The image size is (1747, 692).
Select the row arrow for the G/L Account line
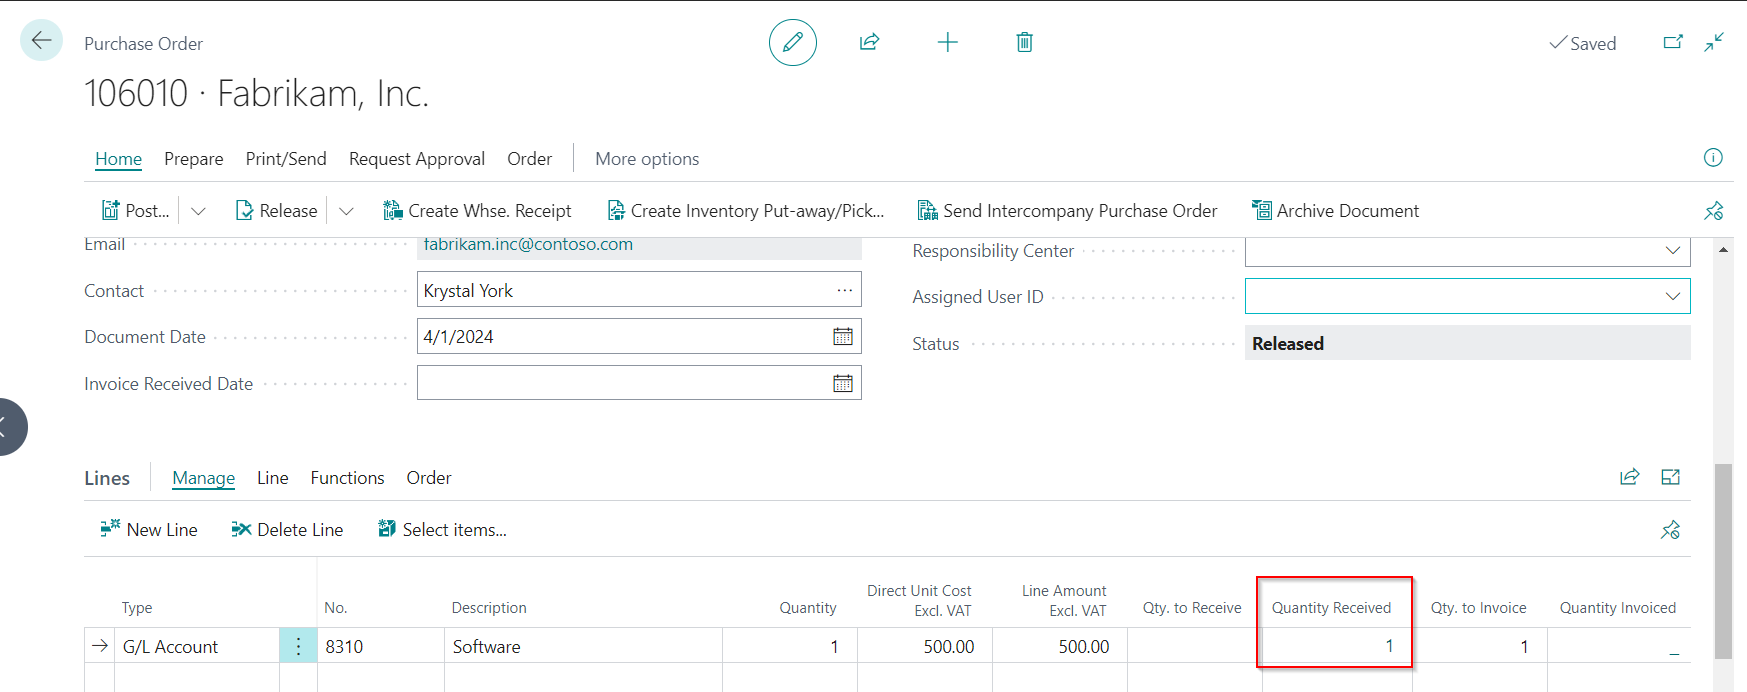click(x=99, y=646)
